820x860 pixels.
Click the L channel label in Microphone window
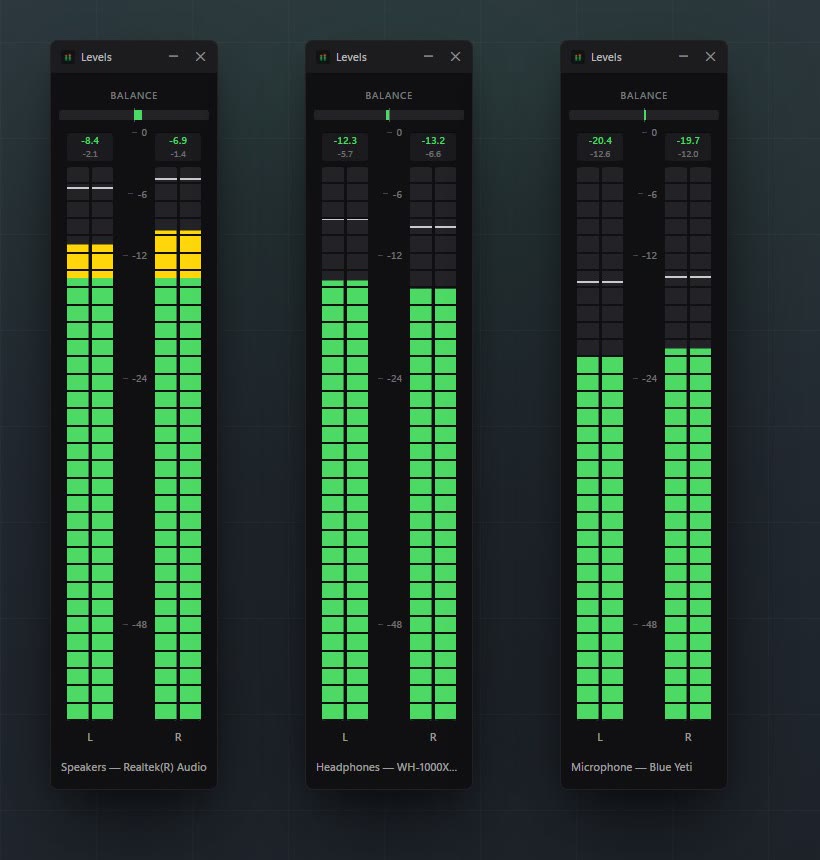pyautogui.click(x=600, y=737)
